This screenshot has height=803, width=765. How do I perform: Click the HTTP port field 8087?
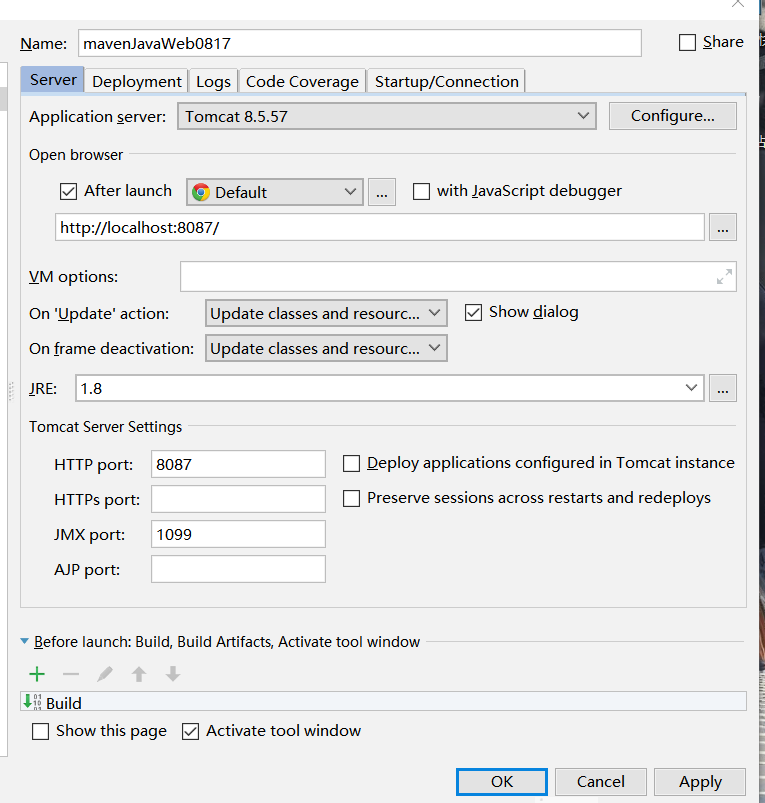(x=238, y=464)
